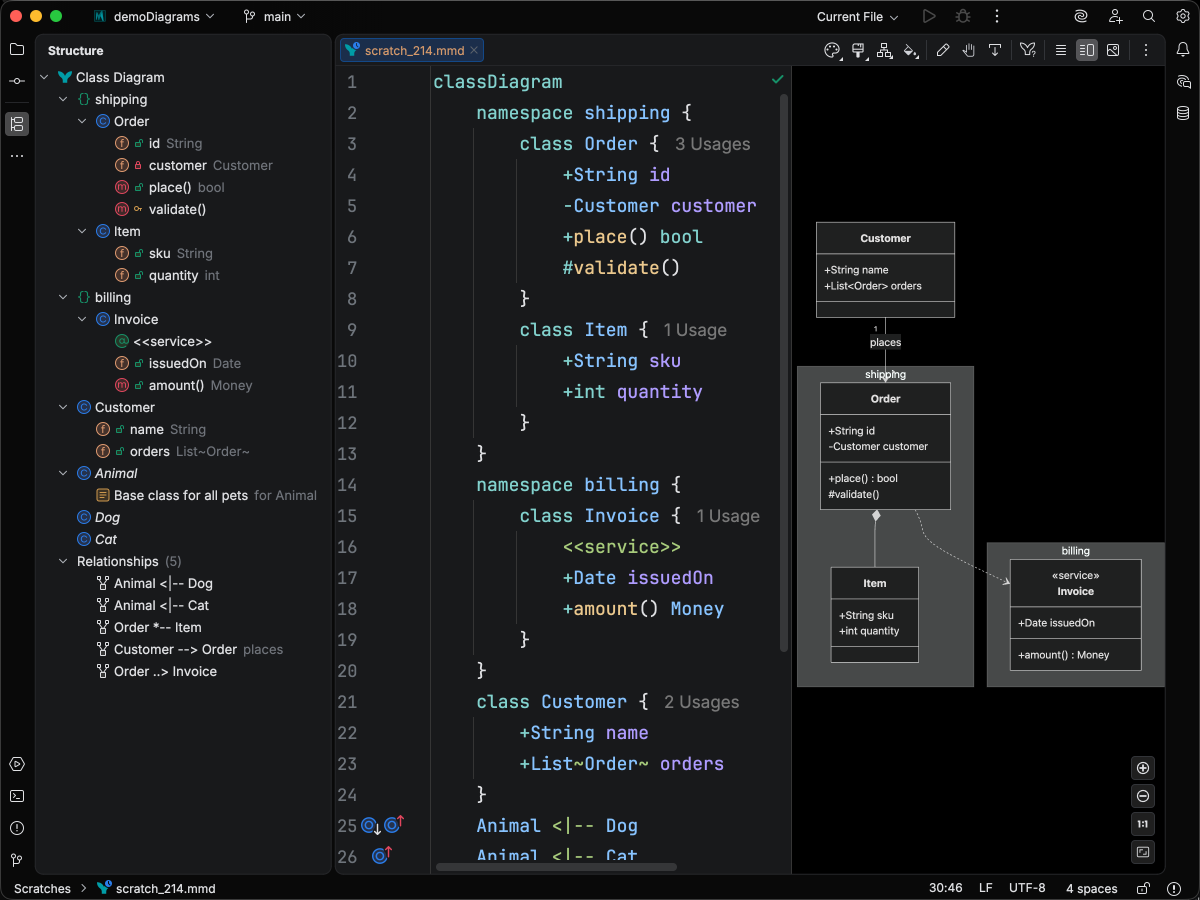This screenshot has width=1200, height=900.
Task: Toggle read-only lock in status bar
Action: 1144,888
